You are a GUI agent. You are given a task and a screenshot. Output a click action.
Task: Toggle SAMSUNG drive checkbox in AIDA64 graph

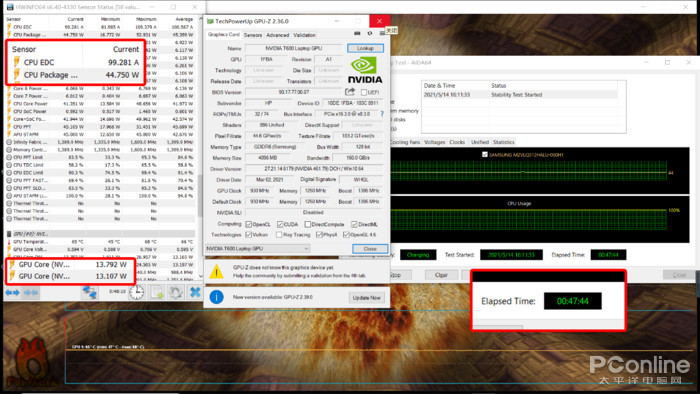485,154
